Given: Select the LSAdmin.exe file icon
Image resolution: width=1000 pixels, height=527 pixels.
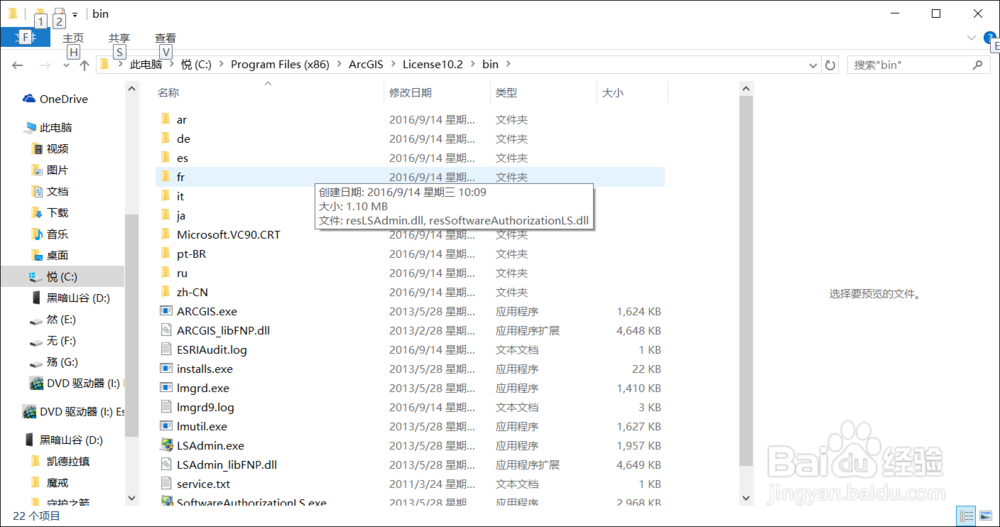Looking at the screenshot, I should (x=166, y=445).
